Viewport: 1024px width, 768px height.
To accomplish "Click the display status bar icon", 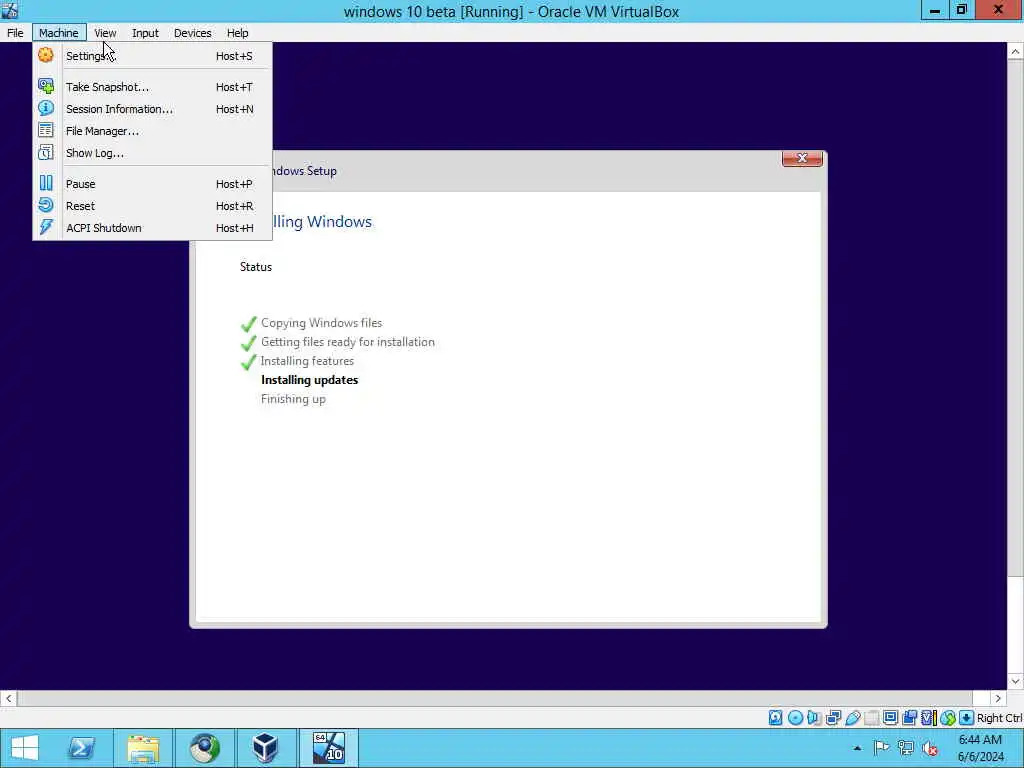I will click(x=890, y=718).
